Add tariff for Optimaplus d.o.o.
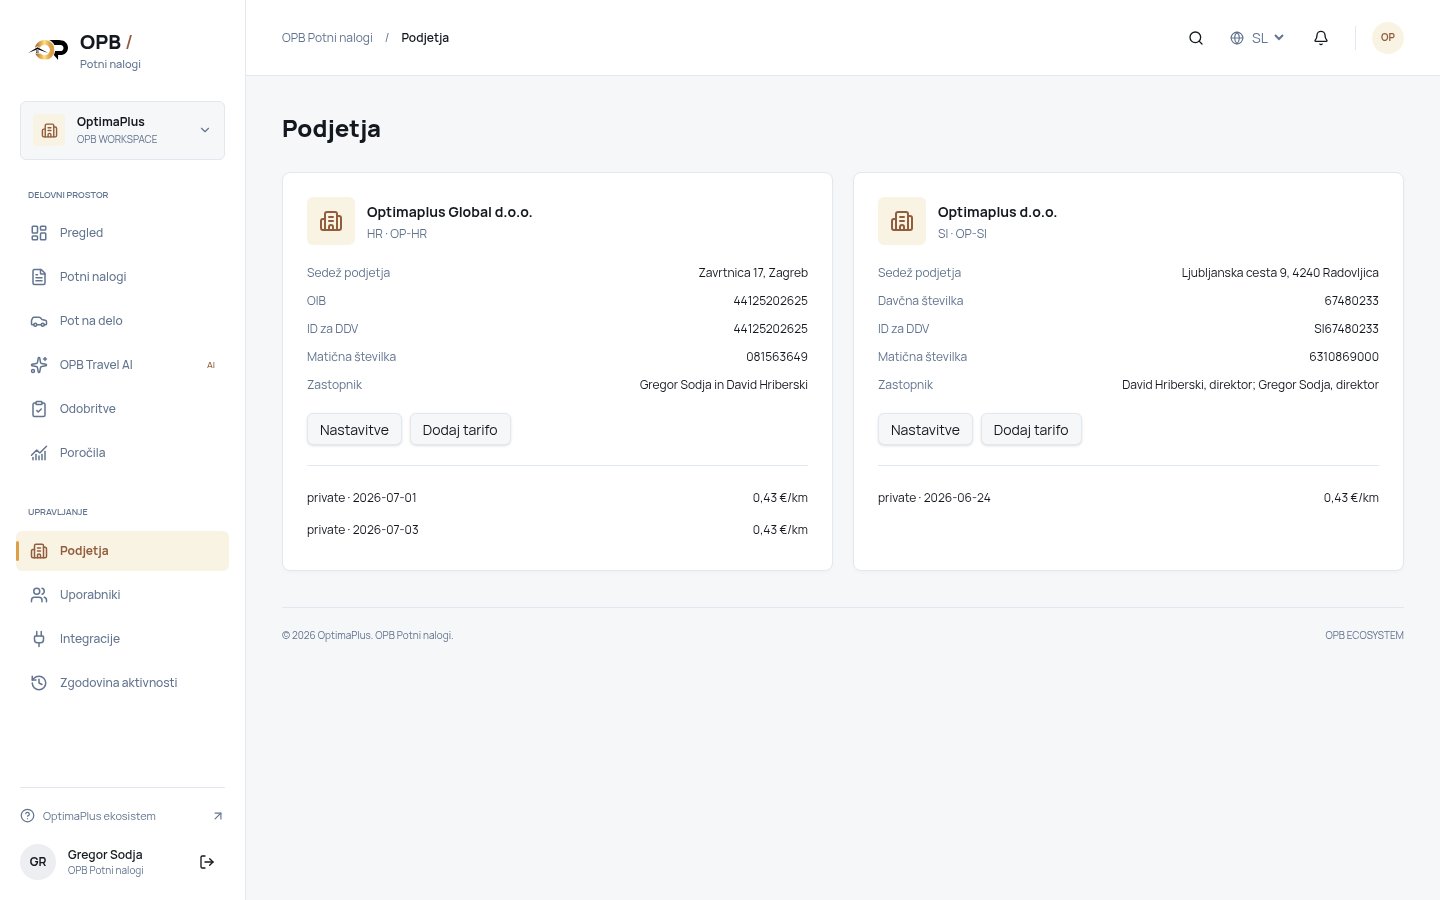1440x900 pixels. (1031, 430)
